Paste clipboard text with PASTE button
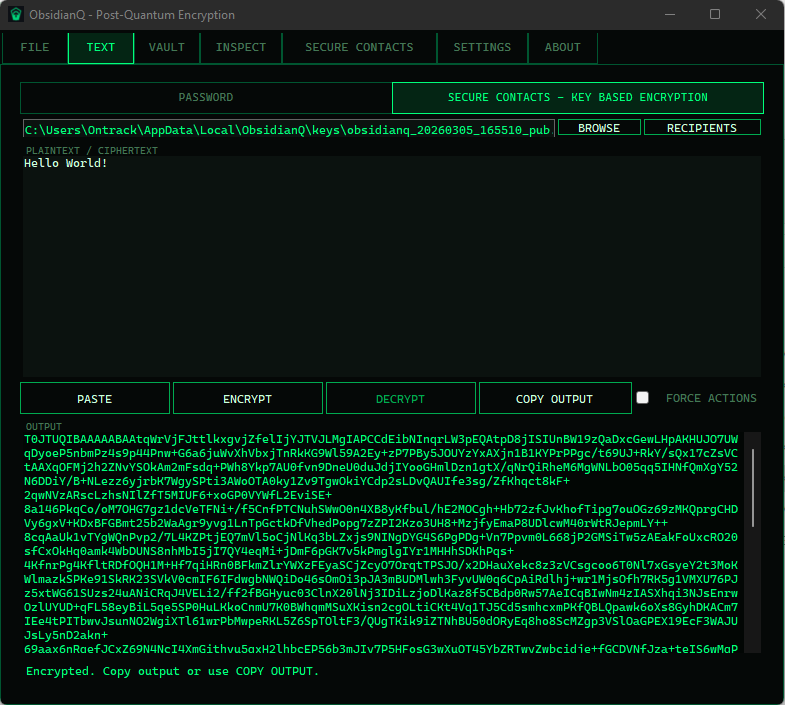 point(95,399)
